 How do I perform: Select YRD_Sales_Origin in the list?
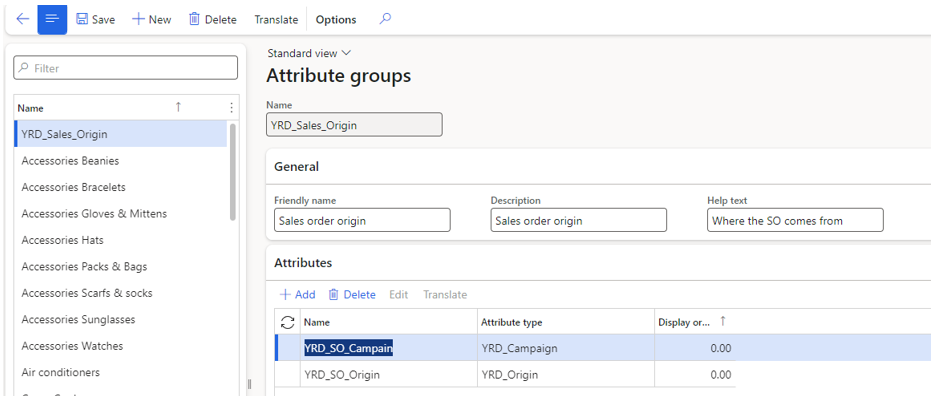coord(121,134)
